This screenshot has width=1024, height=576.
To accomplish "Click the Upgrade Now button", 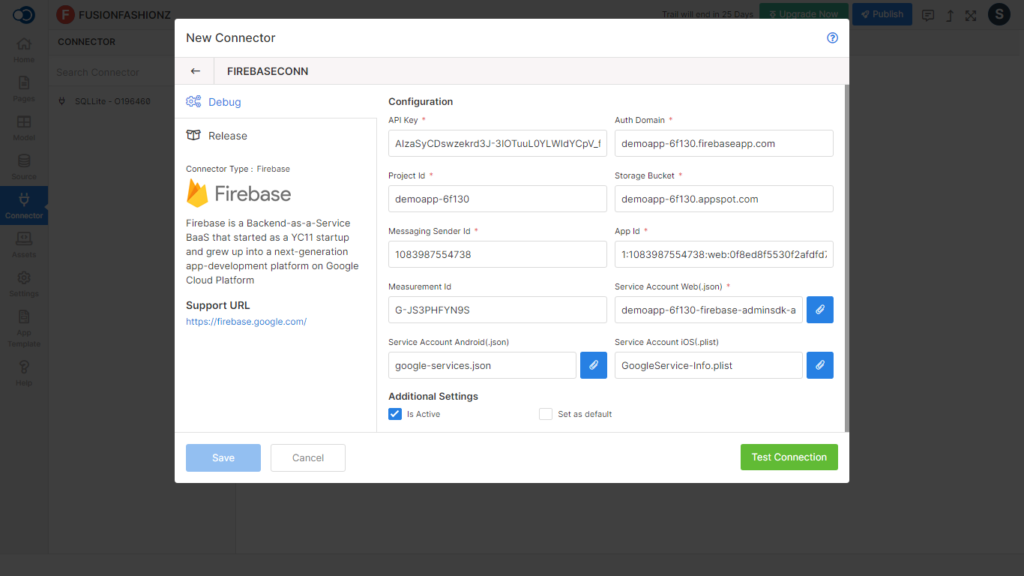I will (x=804, y=14).
